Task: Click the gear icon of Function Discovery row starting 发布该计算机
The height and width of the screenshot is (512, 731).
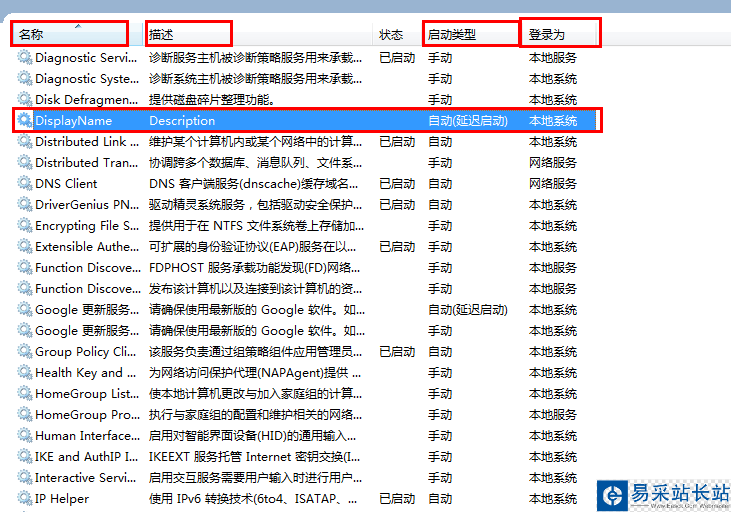Action: tap(25, 288)
